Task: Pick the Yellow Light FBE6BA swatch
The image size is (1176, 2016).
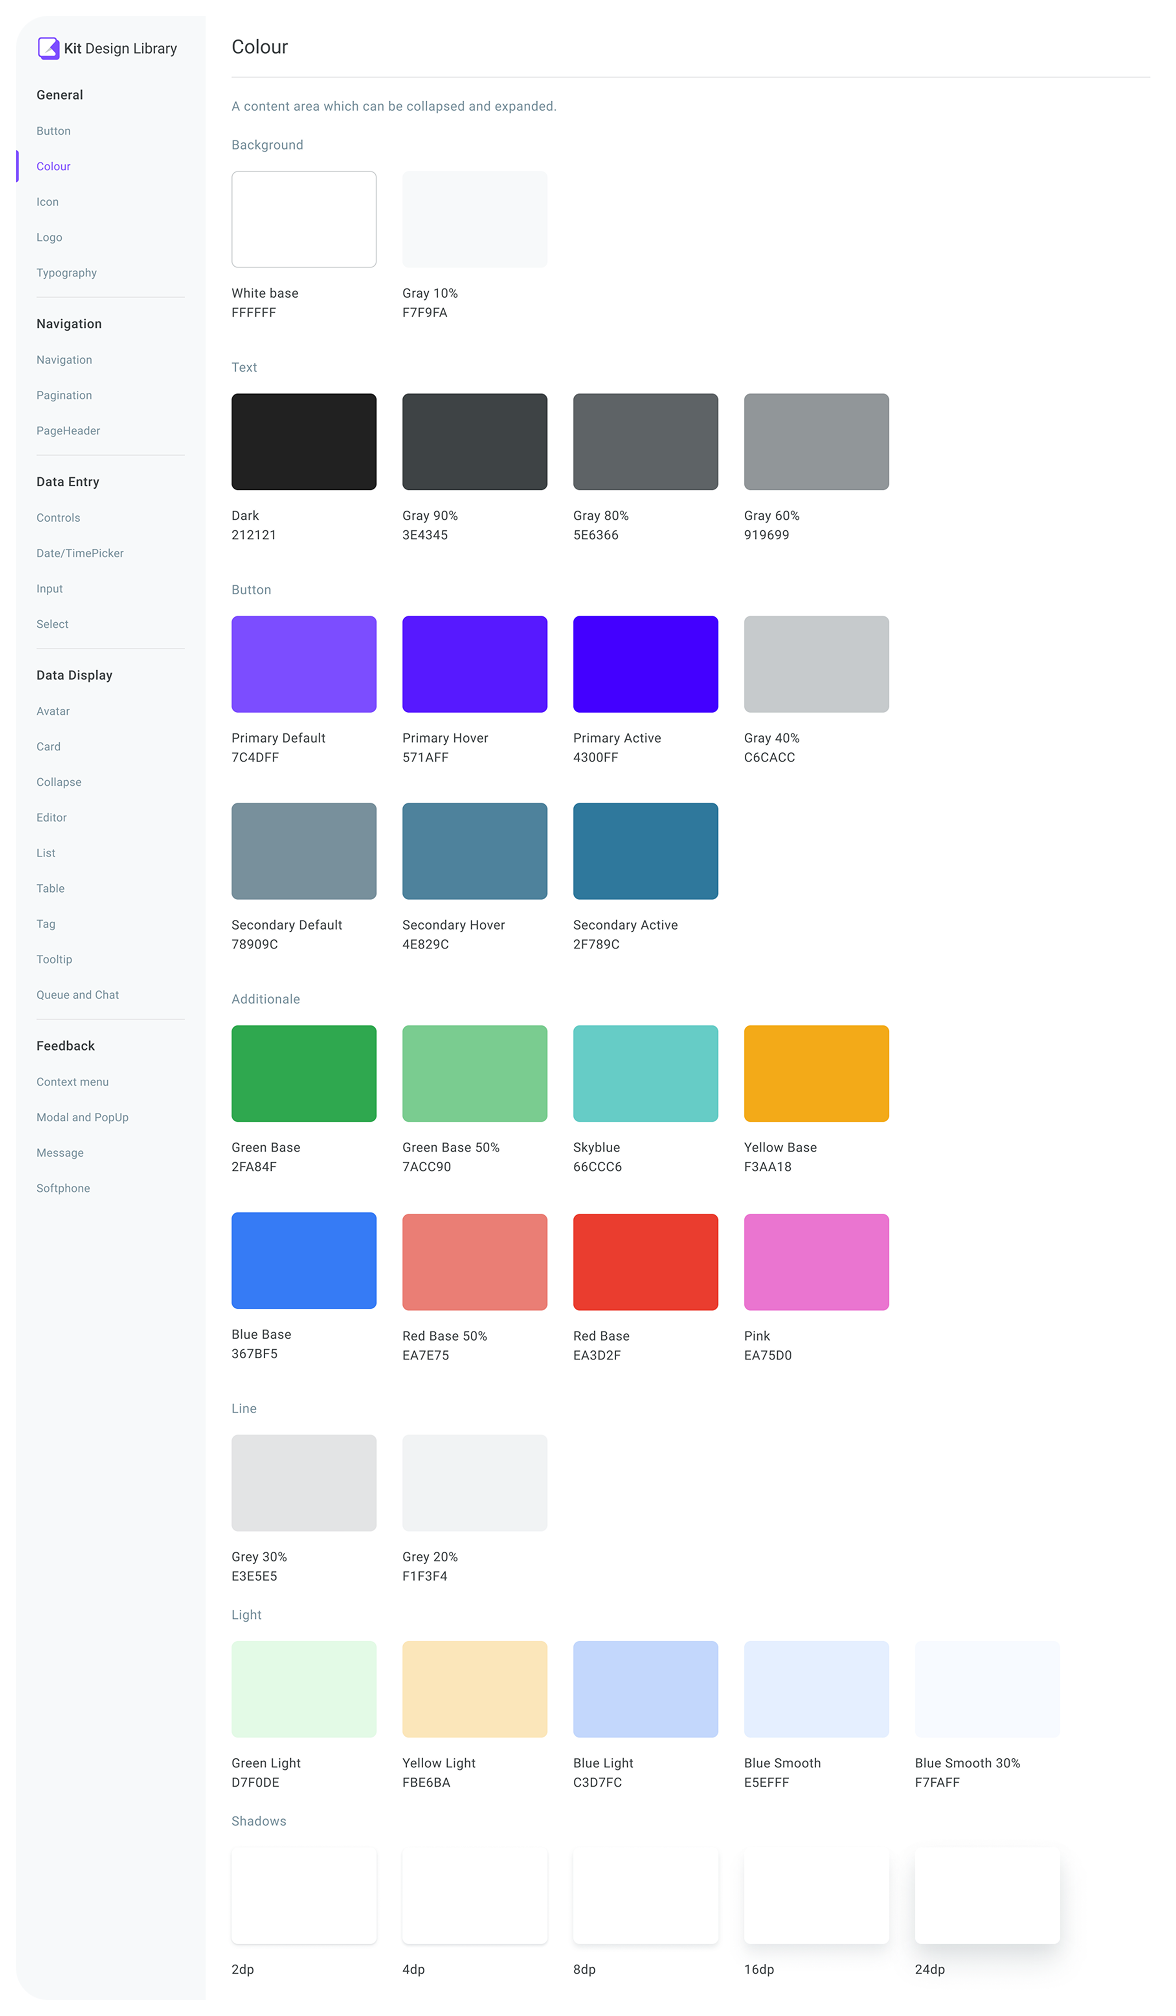Action: [x=475, y=1689]
